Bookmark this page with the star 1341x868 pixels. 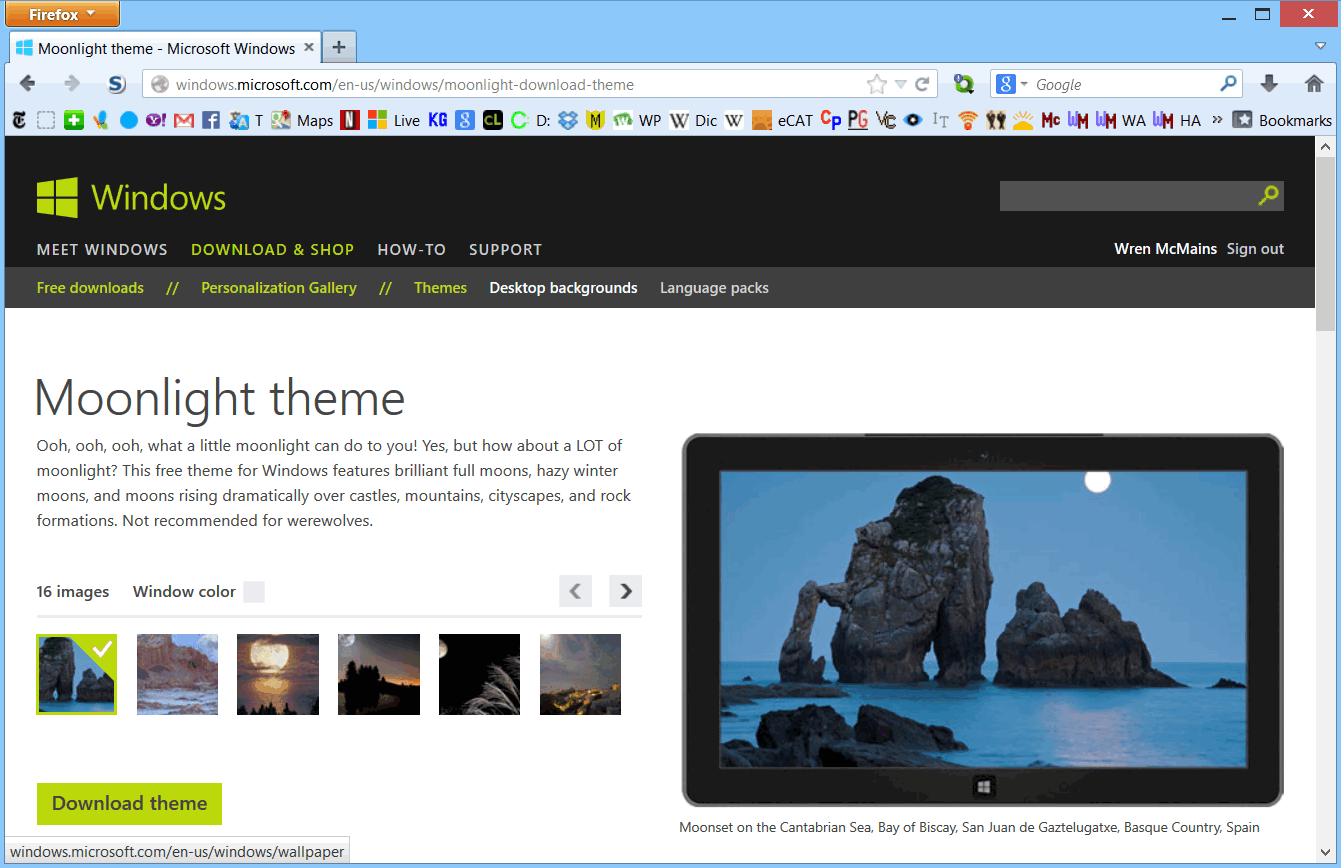(x=876, y=84)
